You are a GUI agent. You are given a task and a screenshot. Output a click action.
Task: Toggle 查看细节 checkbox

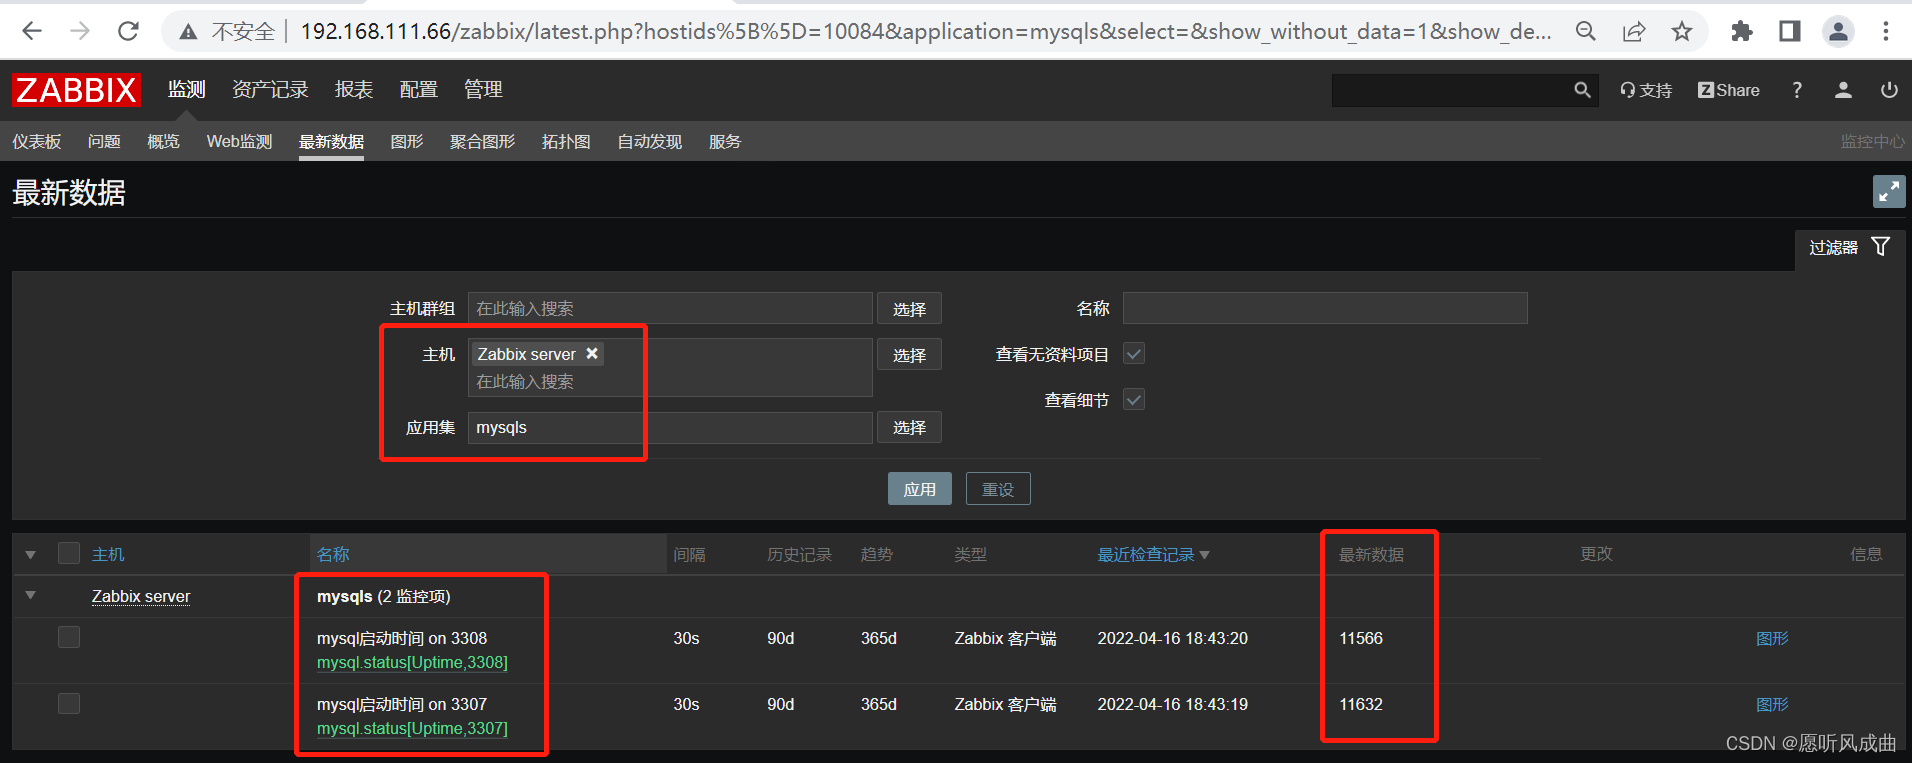coord(1134,399)
